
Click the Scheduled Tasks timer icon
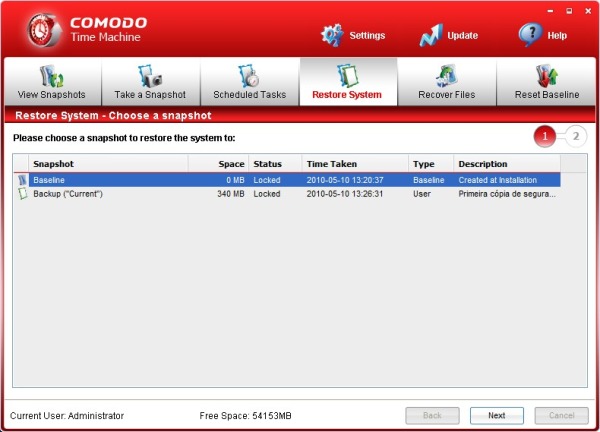point(249,76)
